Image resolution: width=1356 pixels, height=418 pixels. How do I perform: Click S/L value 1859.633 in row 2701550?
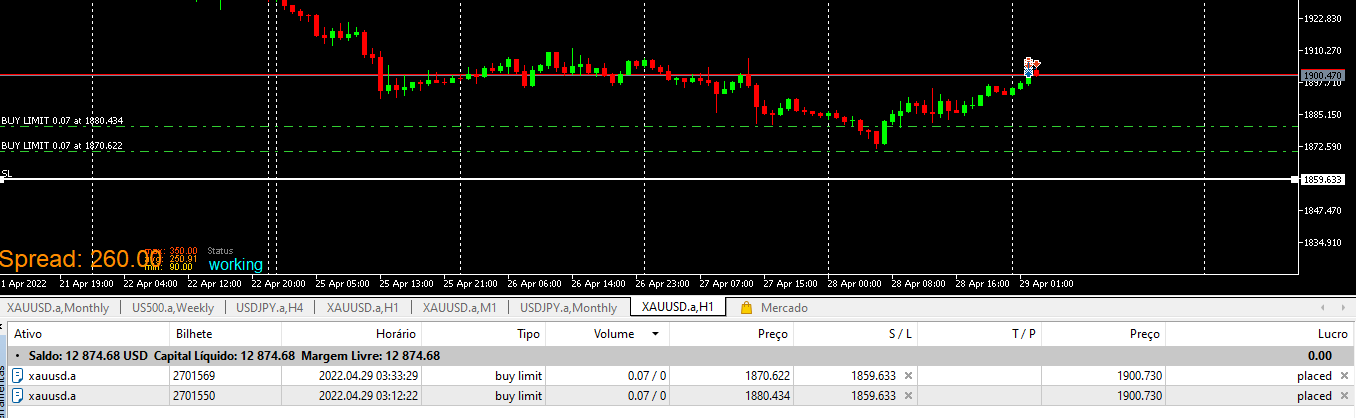pos(874,396)
